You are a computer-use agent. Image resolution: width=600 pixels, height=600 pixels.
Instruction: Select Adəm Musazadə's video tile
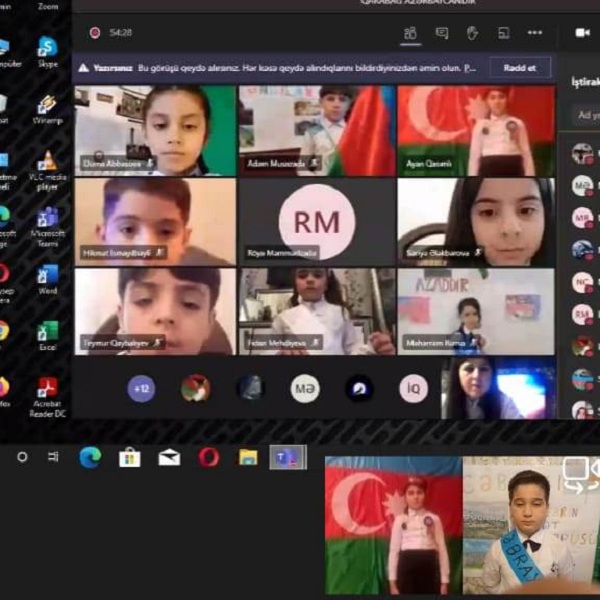click(317, 131)
